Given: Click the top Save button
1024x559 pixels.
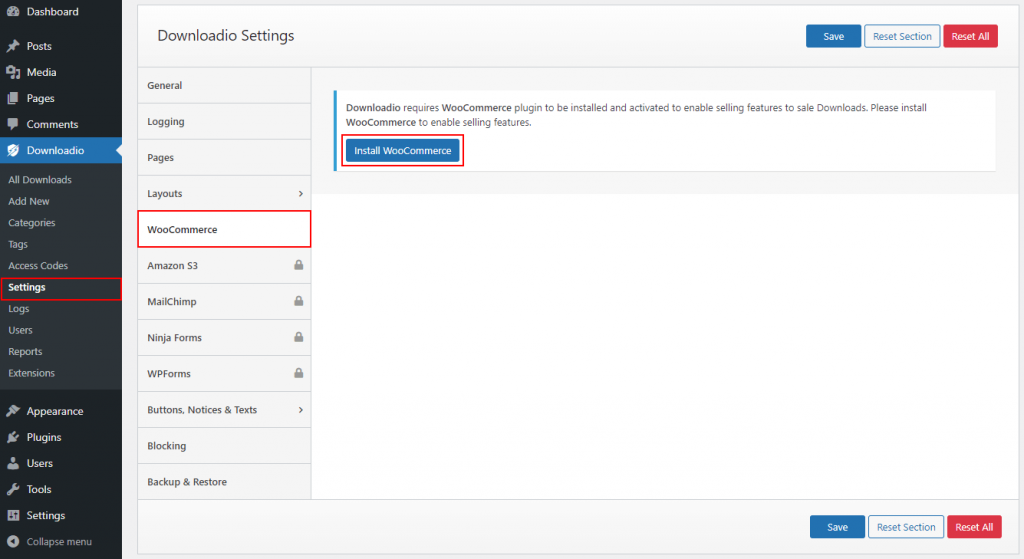Looking at the screenshot, I should point(833,37).
